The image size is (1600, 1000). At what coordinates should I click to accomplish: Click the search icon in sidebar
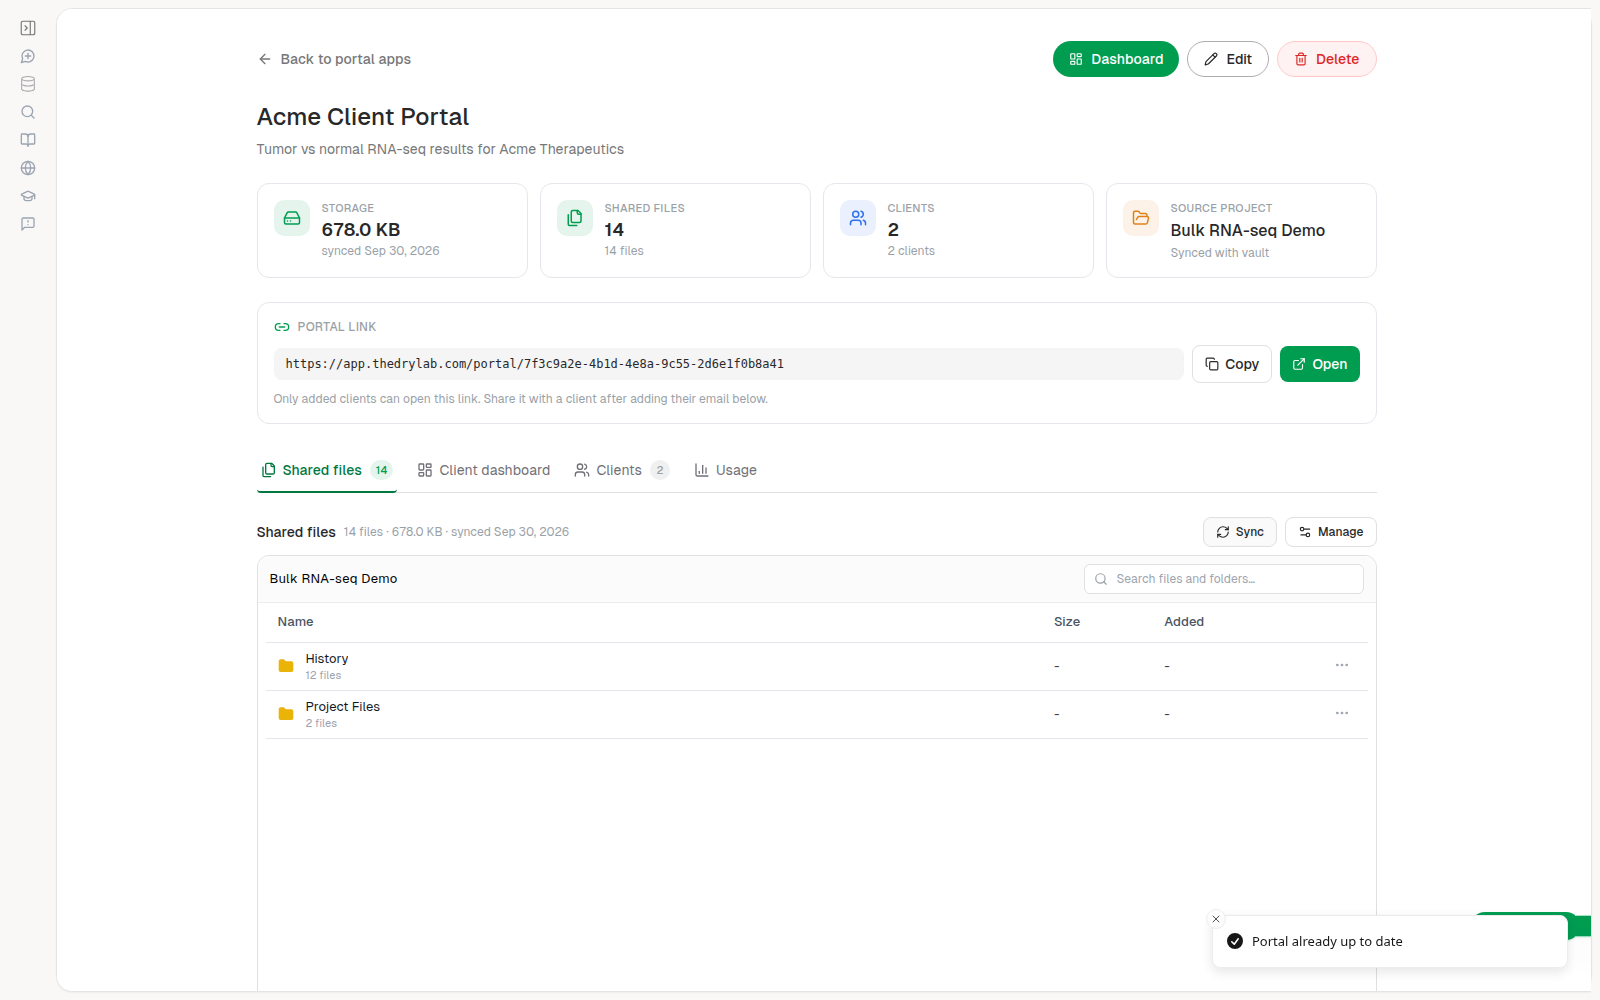point(28,112)
